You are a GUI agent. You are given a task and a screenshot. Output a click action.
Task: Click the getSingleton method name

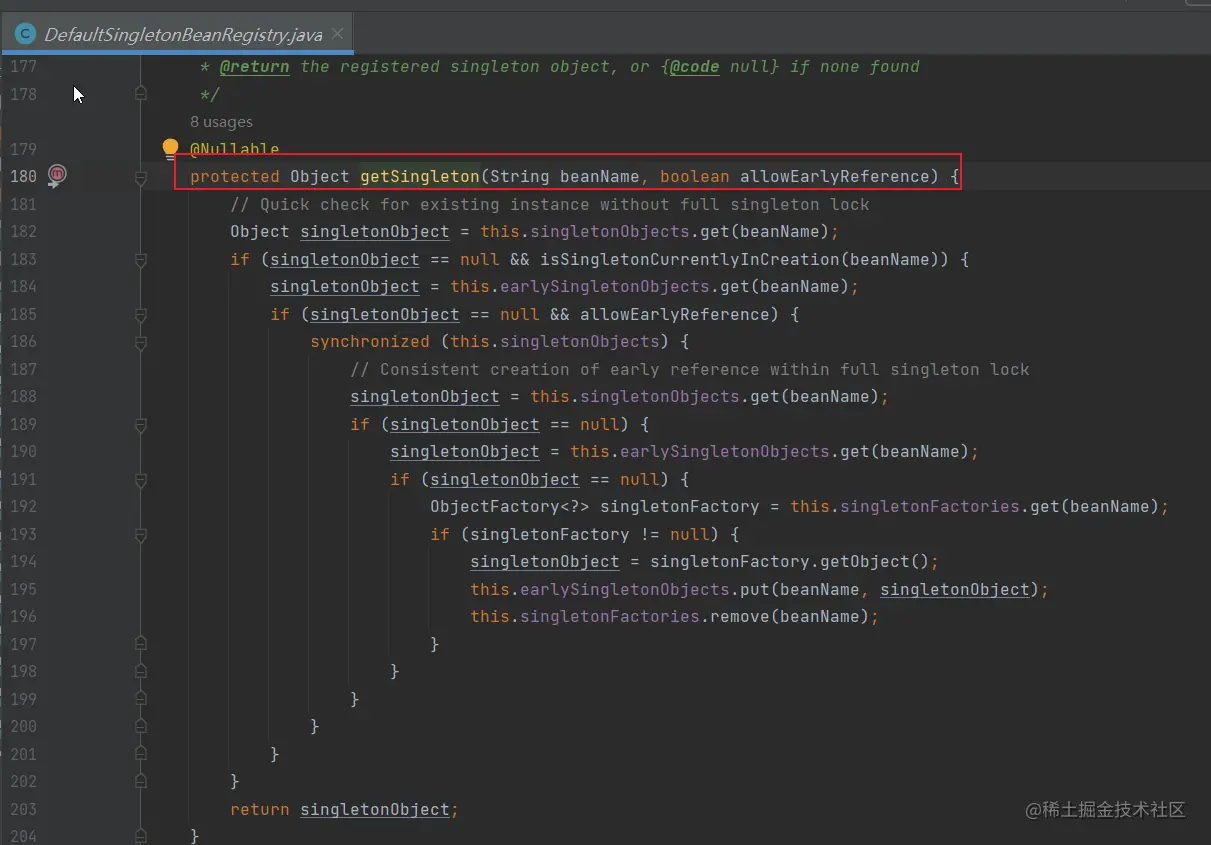420,176
